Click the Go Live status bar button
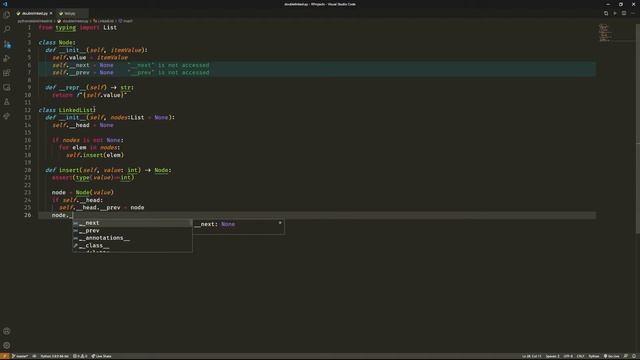The width and height of the screenshot is (640, 360). pos(611,356)
